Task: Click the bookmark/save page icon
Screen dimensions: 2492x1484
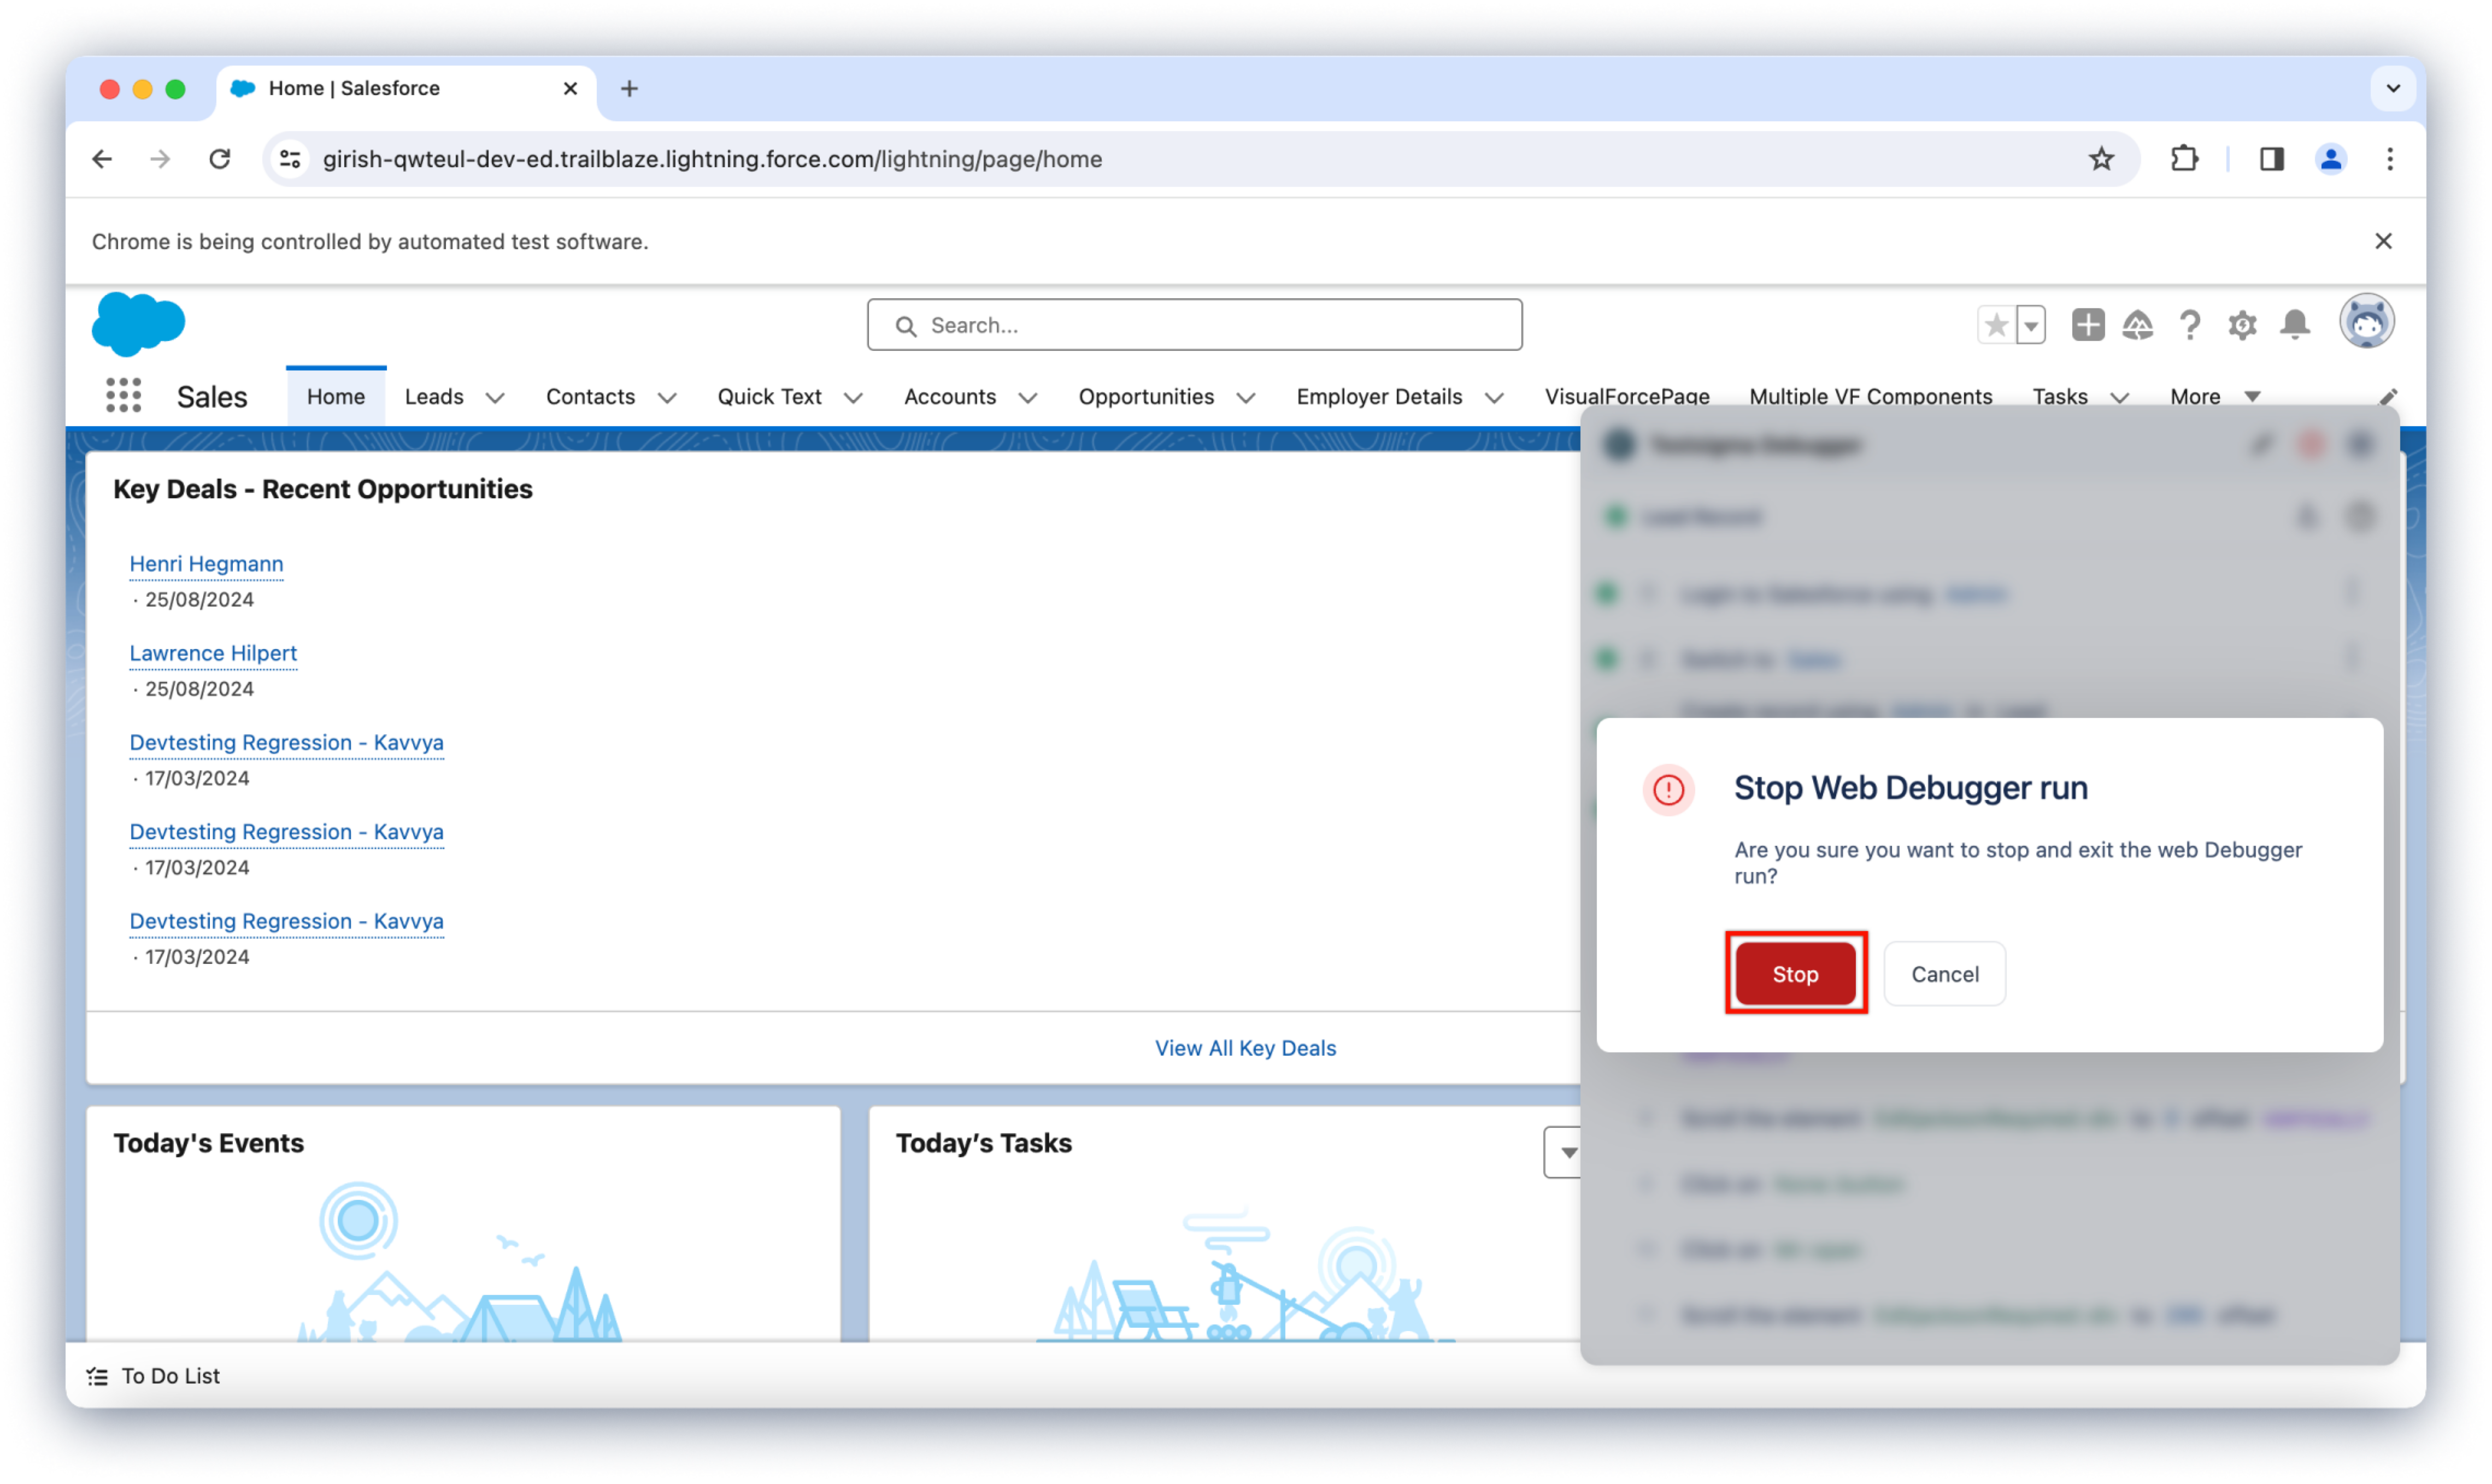Action: click(x=2103, y=159)
